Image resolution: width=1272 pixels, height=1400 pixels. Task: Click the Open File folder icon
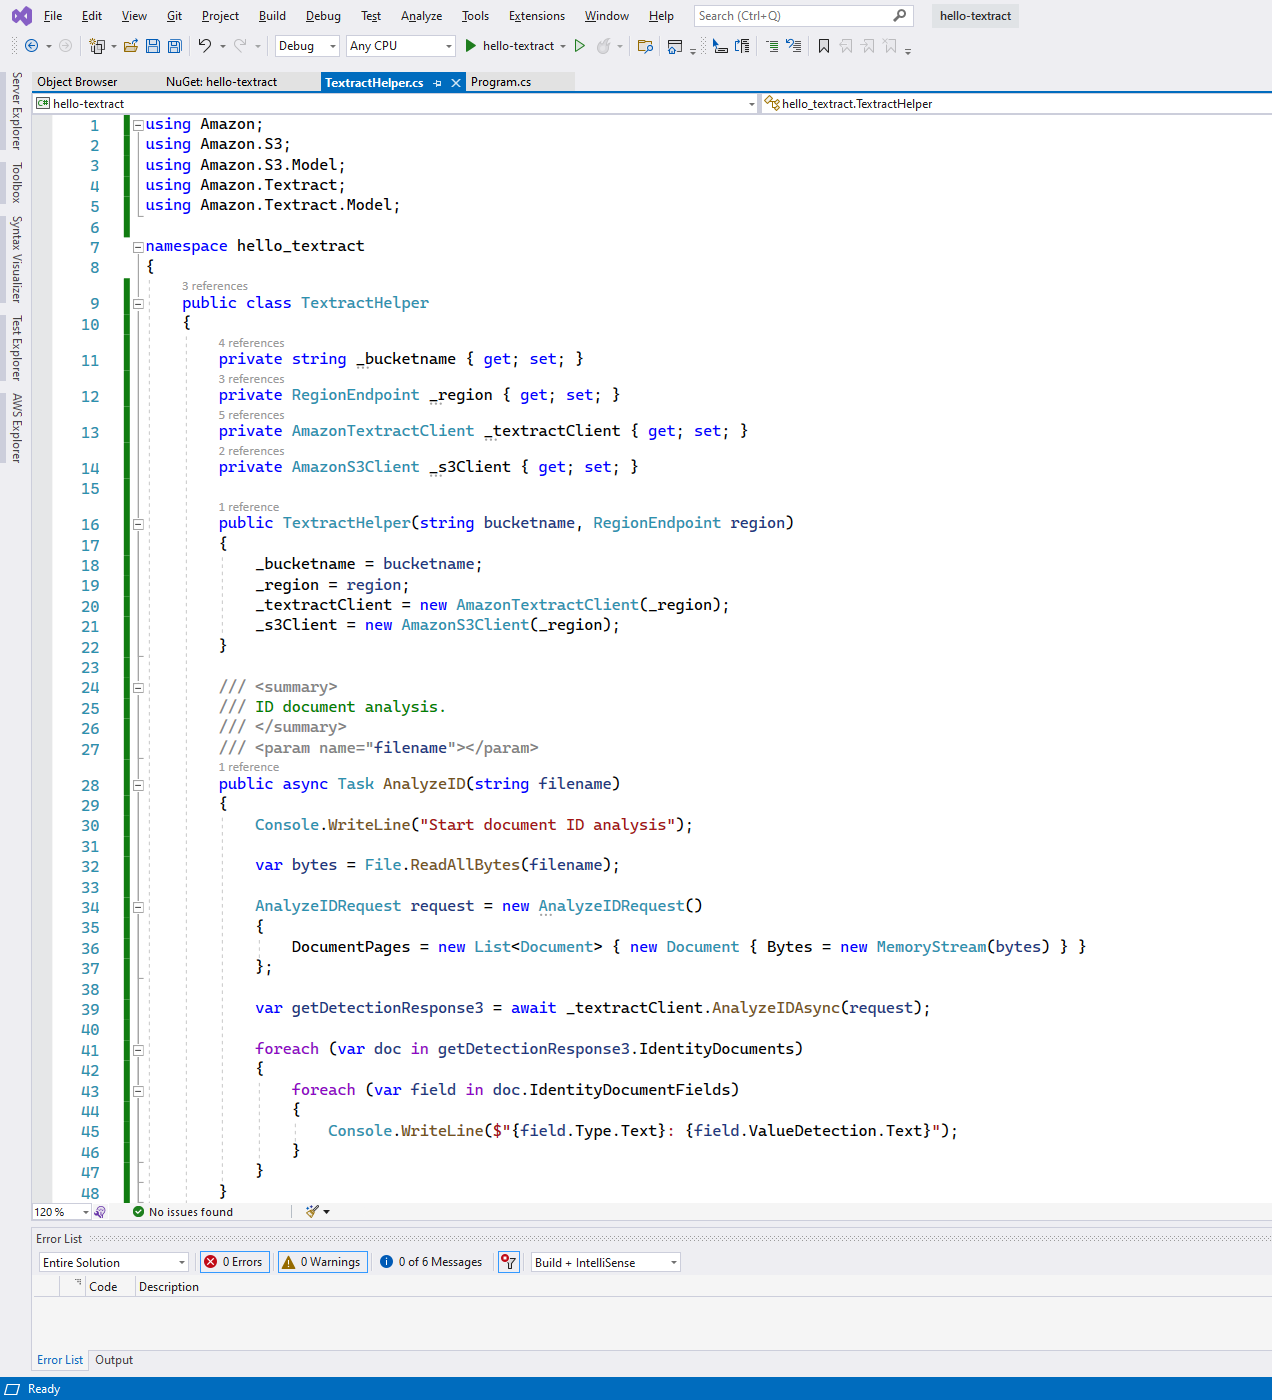pos(131,46)
